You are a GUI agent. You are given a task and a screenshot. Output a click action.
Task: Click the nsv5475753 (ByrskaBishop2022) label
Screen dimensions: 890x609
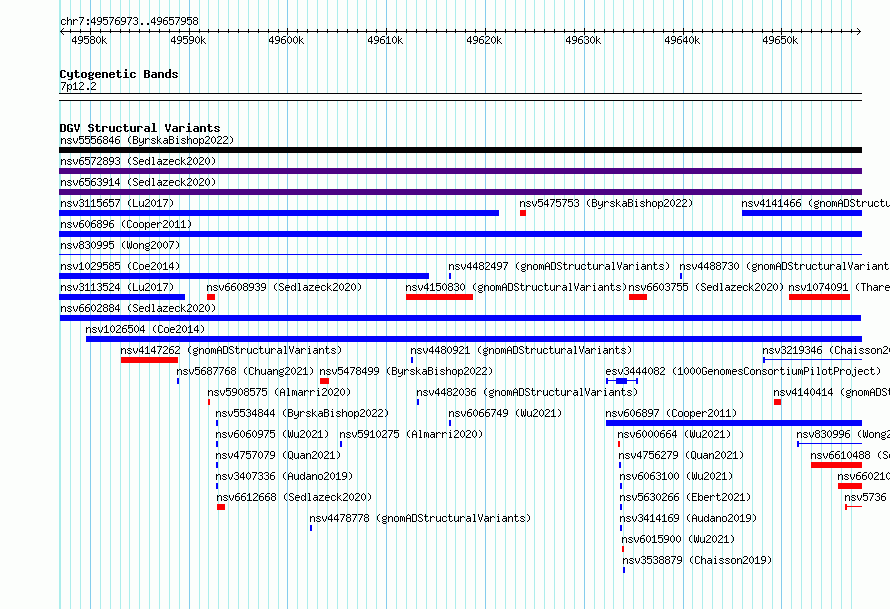[x=606, y=203]
